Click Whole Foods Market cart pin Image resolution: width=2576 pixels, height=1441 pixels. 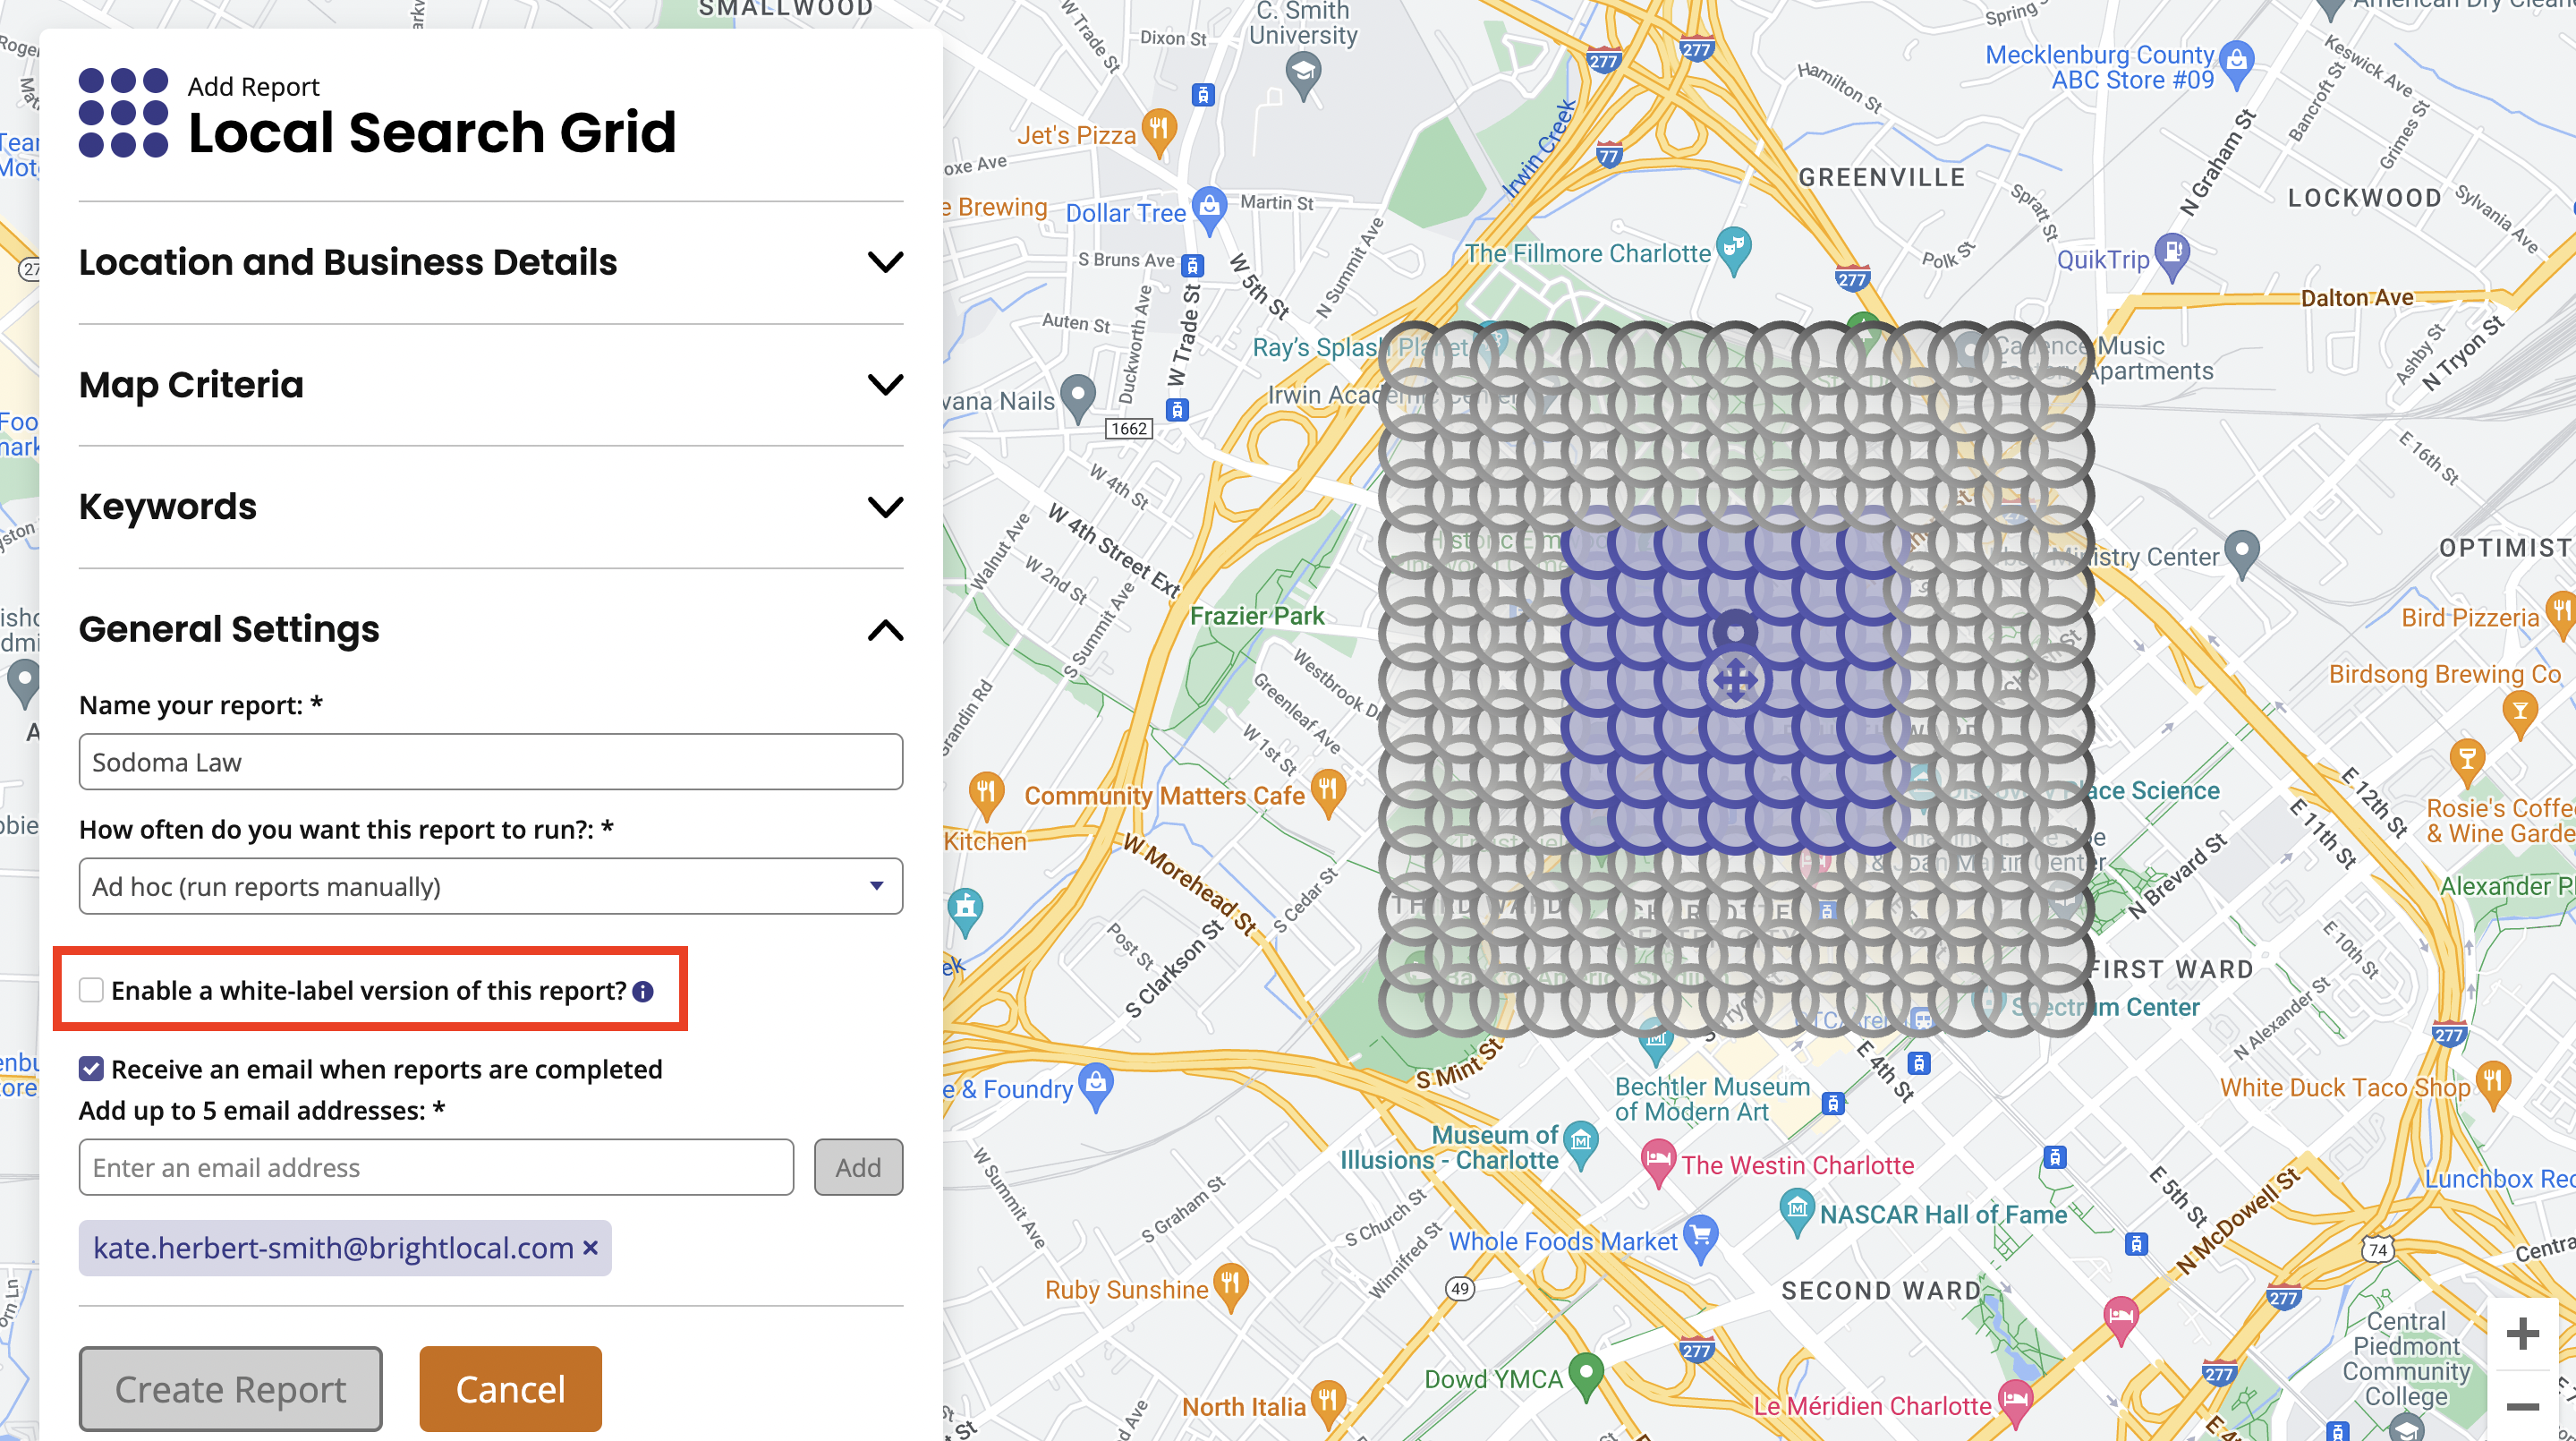click(1700, 1238)
